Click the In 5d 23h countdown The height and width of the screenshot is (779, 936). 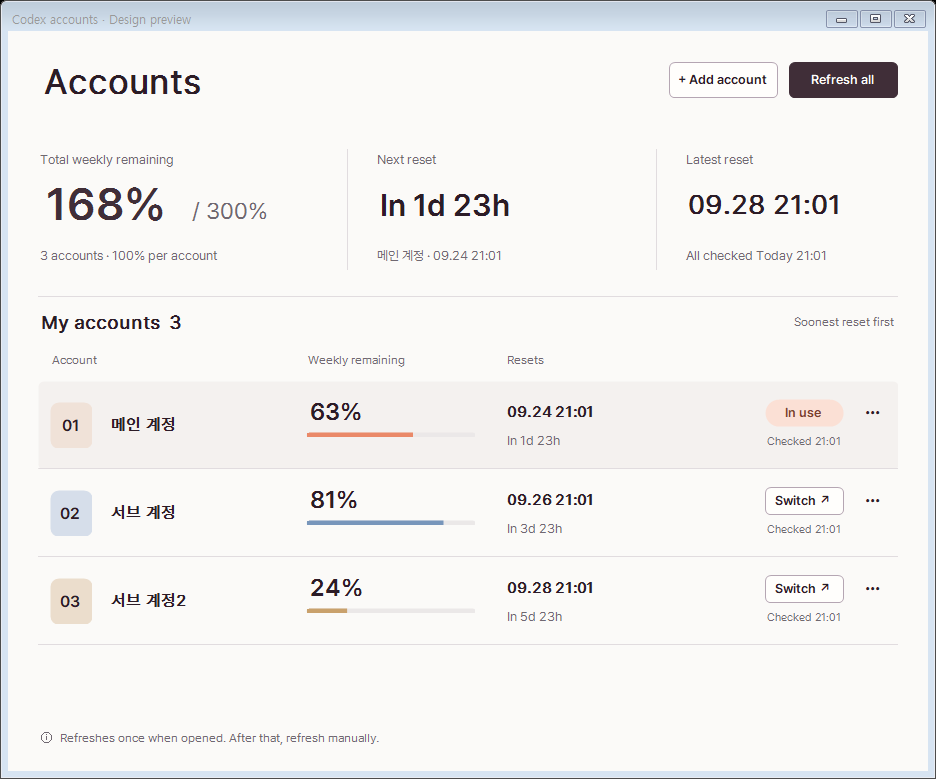point(534,617)
